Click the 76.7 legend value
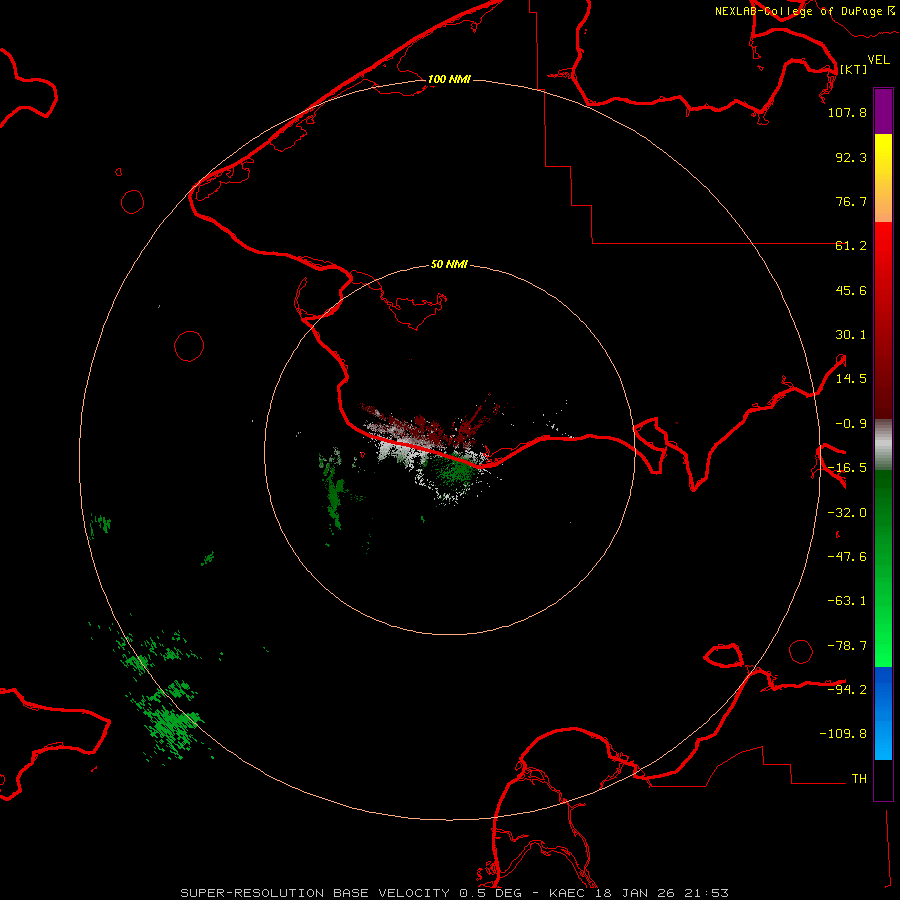900x900 pixels. click(x=851, y=202)
